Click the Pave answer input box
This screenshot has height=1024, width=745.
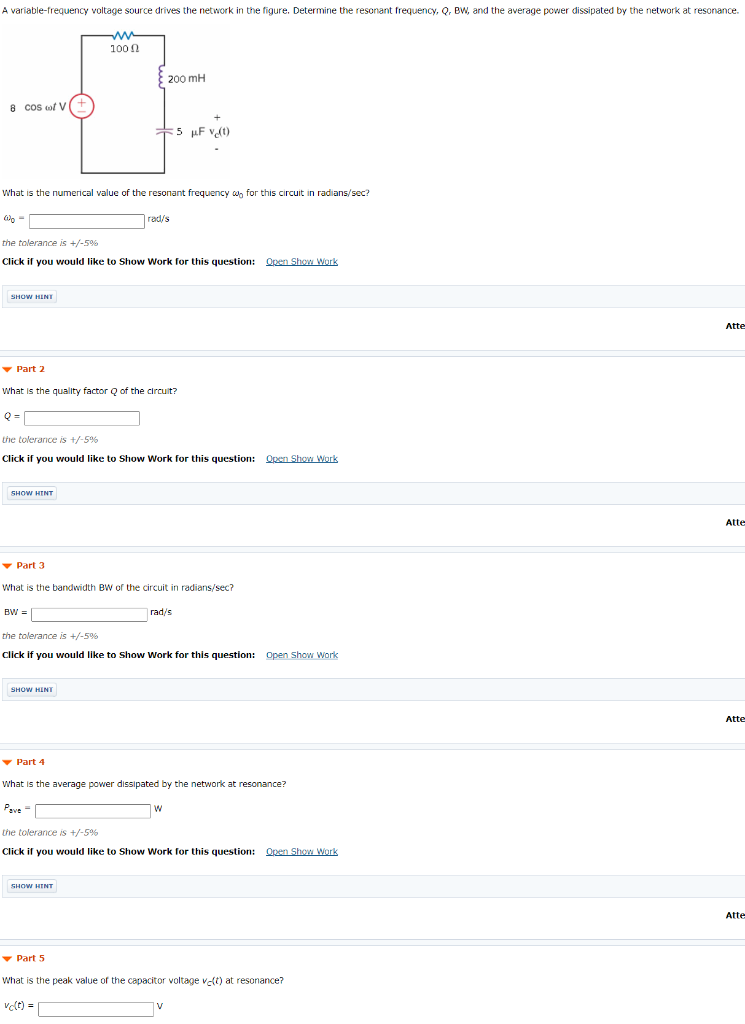[92, 810]
